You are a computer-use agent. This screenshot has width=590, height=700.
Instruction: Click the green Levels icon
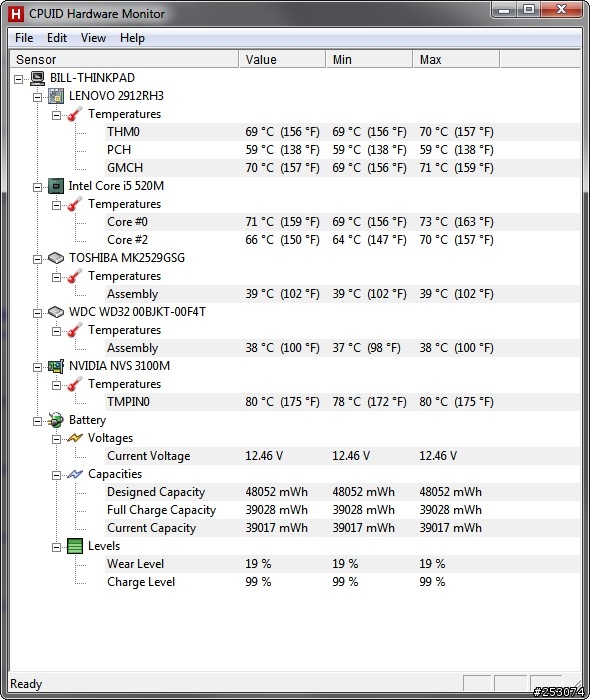(x=75, y=546)
